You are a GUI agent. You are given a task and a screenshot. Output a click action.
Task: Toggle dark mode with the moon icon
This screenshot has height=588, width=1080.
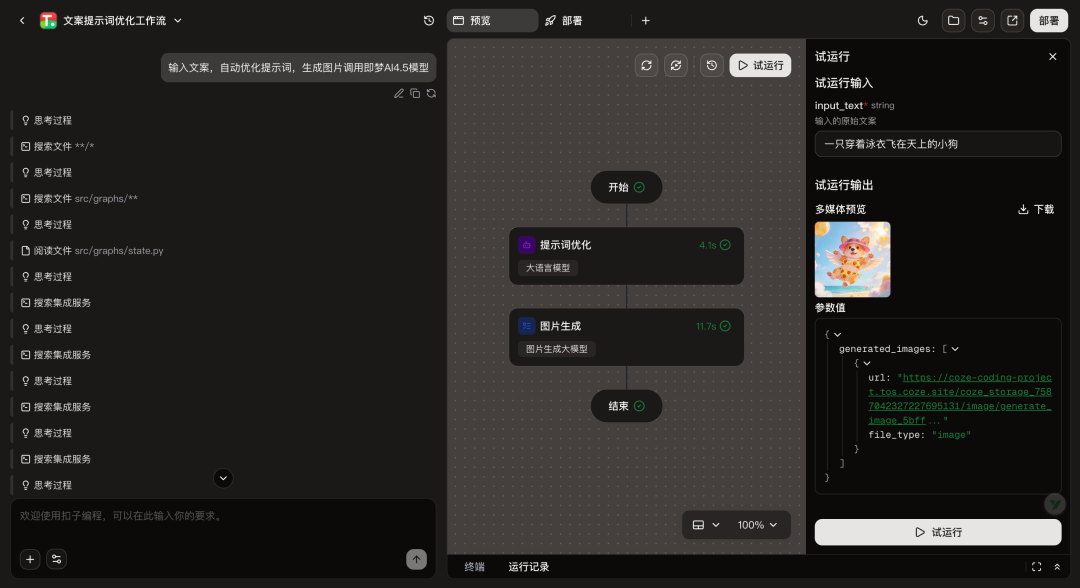(922, 20)
